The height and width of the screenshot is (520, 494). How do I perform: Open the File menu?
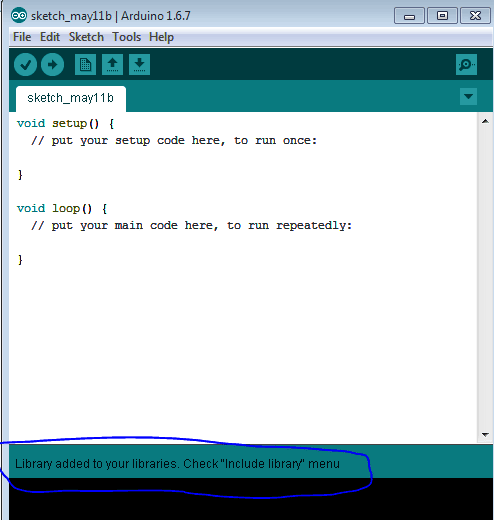pos(22,37)
